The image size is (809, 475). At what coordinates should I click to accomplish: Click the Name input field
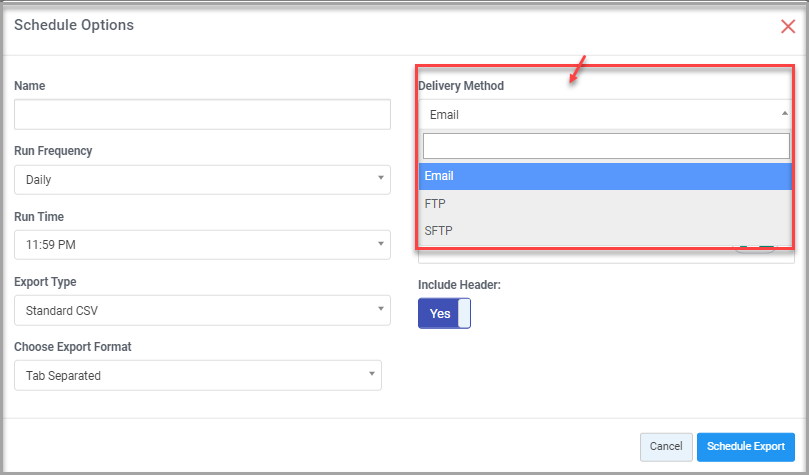[202, 114]
